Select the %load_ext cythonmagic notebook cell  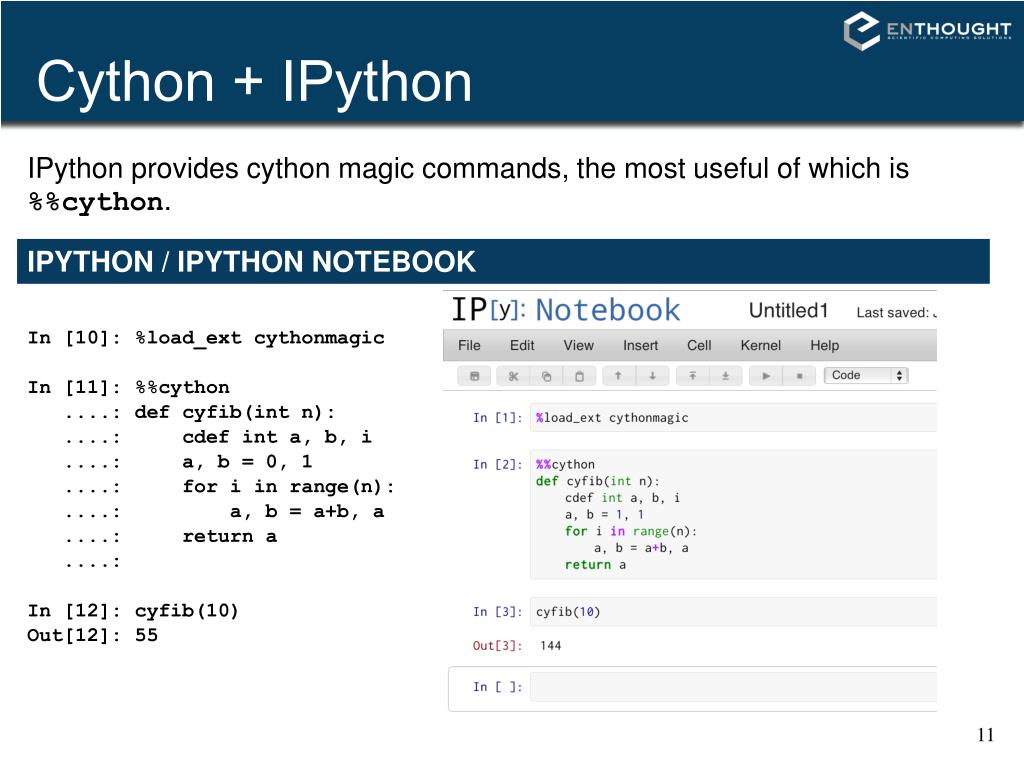[733, 418]
